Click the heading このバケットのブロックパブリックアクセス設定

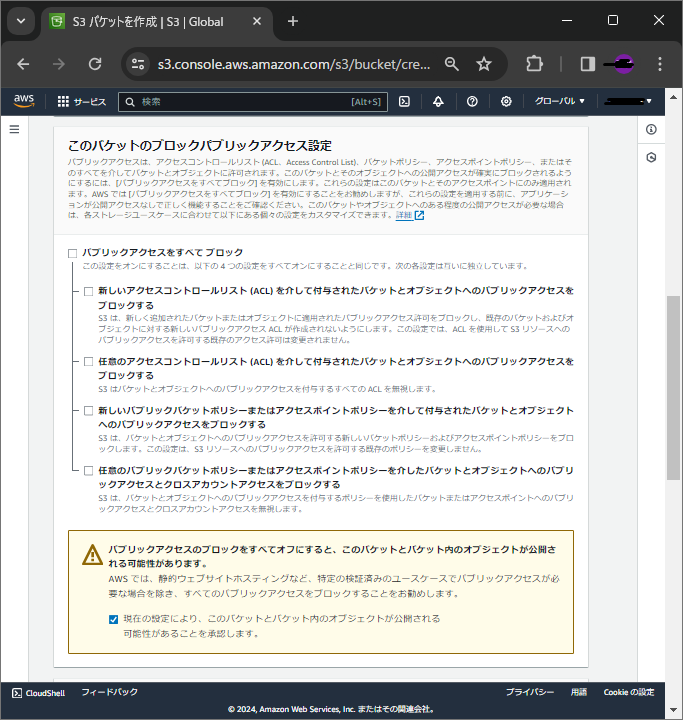(200, 146)
